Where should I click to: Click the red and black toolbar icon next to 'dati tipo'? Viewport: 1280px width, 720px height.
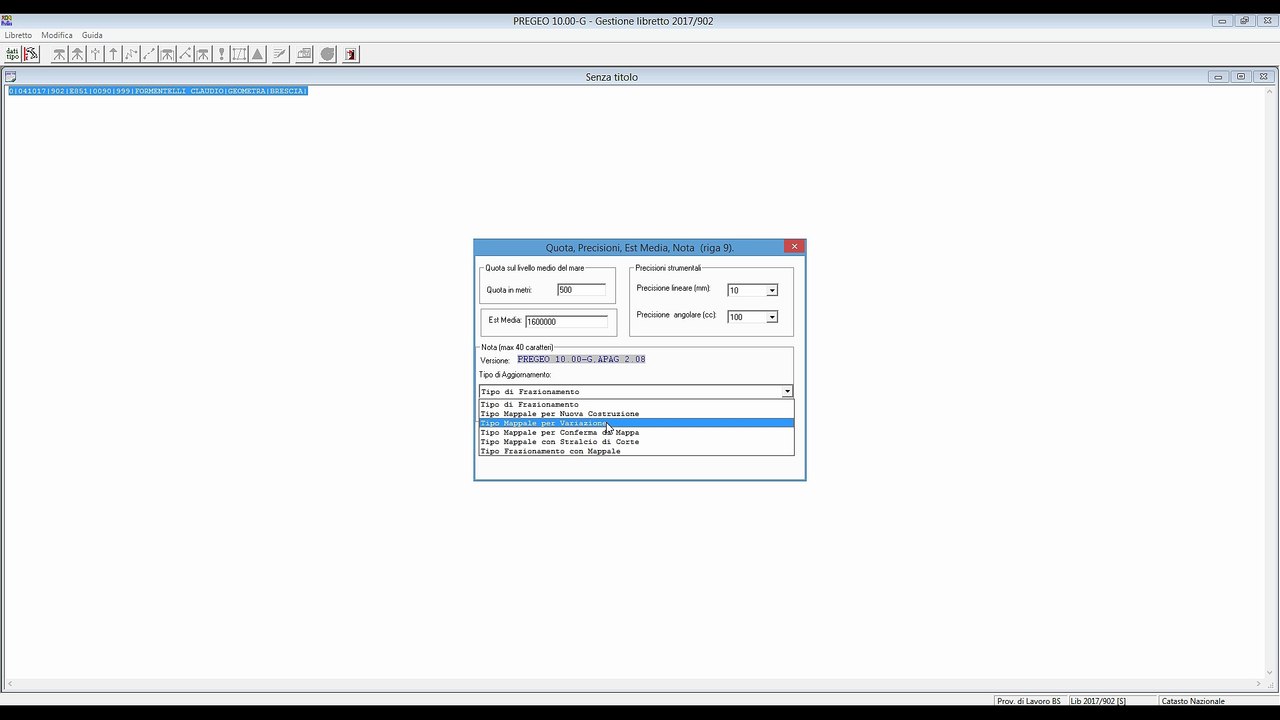pos(31,54)
